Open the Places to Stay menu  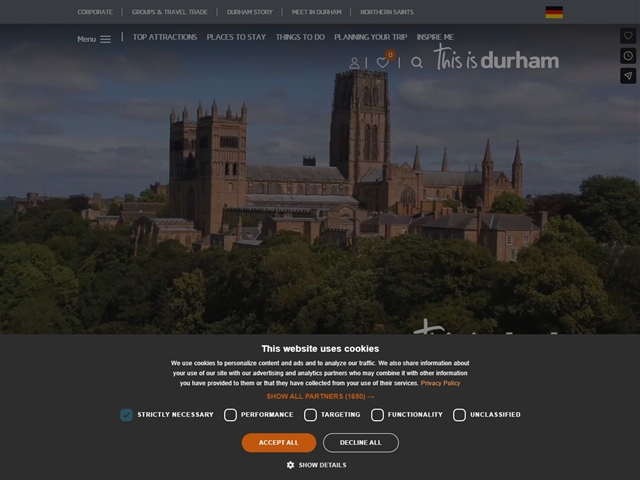pyautogui.click(x=236, y=37)
